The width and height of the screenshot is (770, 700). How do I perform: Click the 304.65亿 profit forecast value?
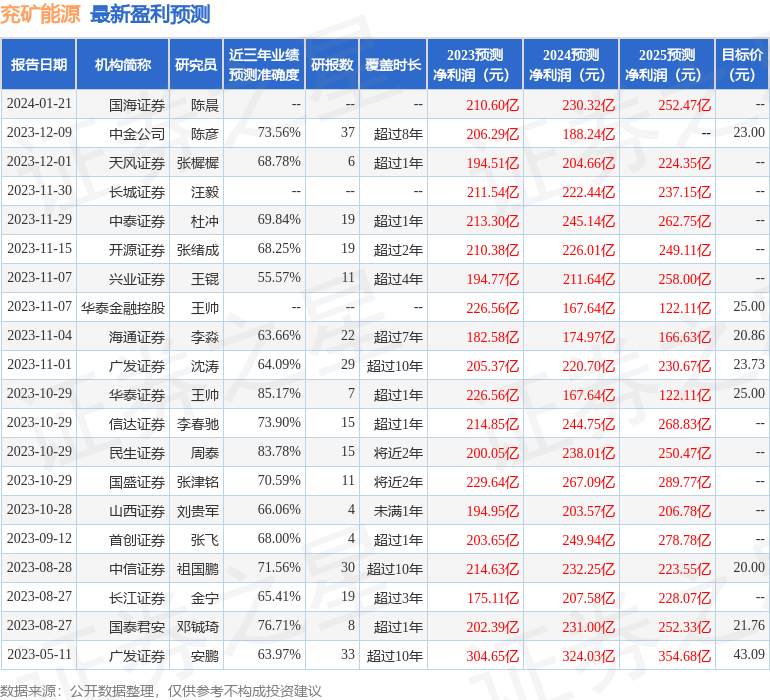click(492, 656)
